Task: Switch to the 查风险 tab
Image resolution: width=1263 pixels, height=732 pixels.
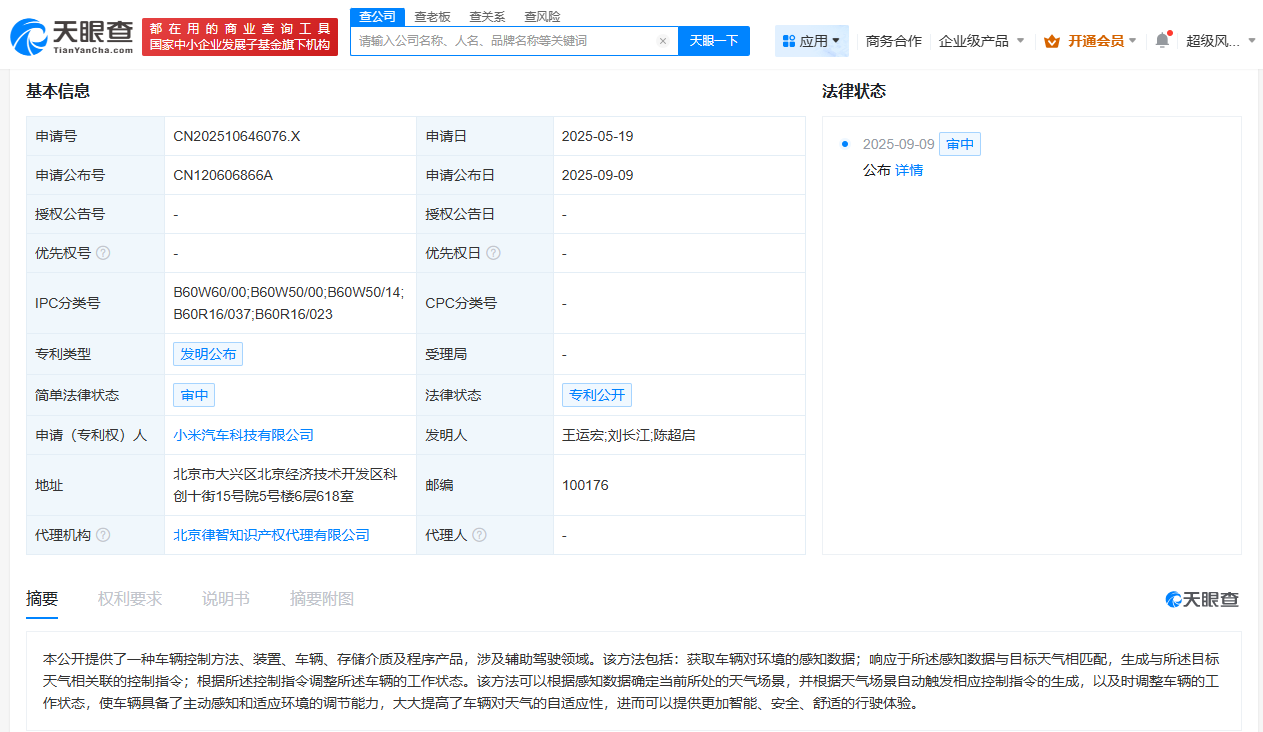Action: click(544, 16)
